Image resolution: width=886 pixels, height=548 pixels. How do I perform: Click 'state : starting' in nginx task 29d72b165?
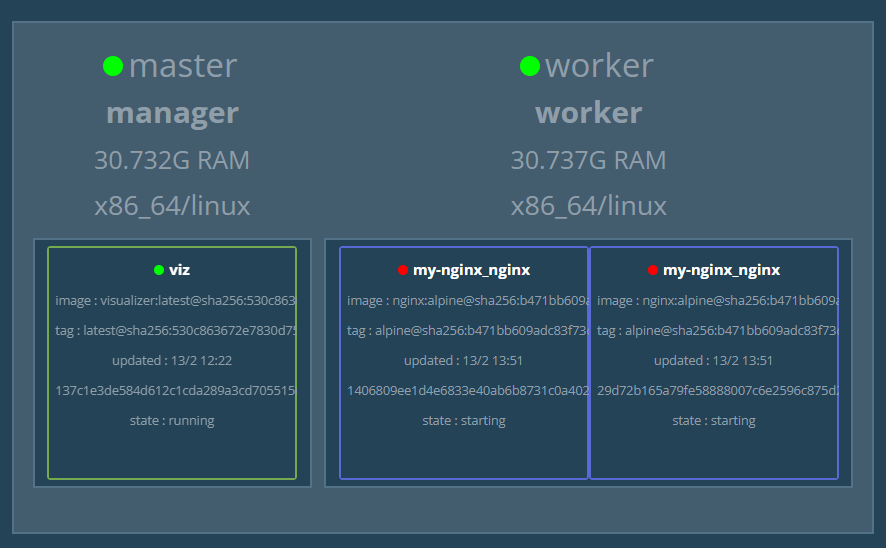714,421
